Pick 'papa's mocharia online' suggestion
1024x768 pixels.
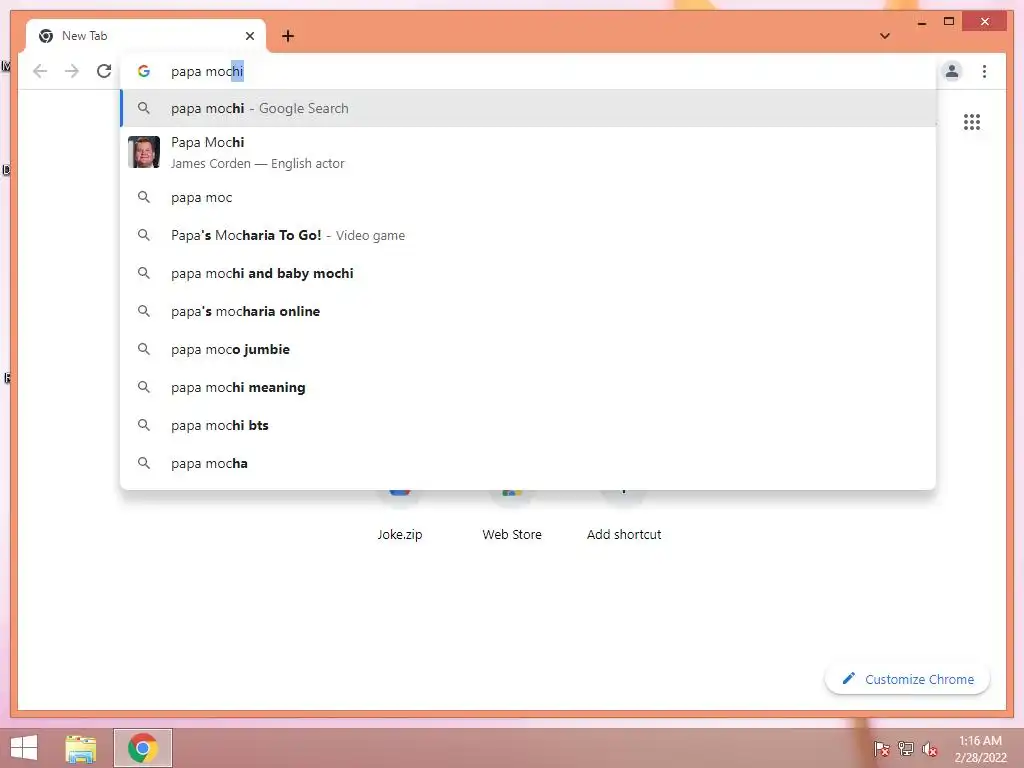pyautogui.click(x=528, y=312)
